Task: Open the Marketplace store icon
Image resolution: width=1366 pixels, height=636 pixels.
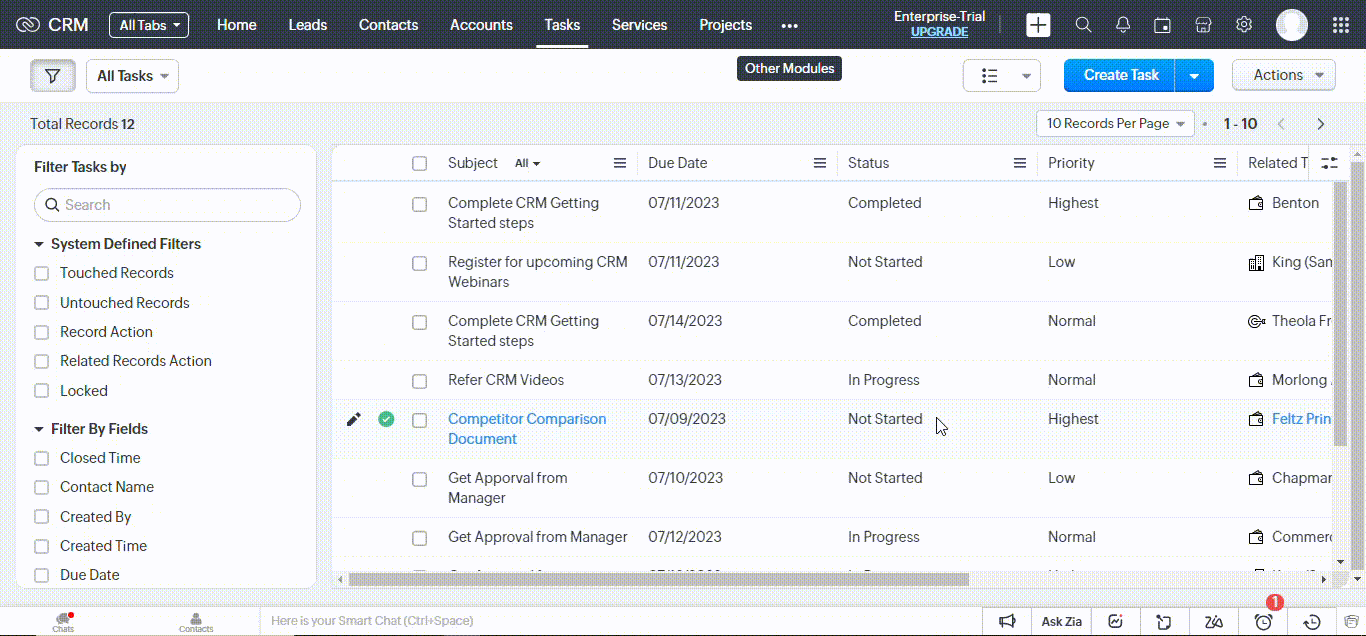Action: (x=1203, y=24)
